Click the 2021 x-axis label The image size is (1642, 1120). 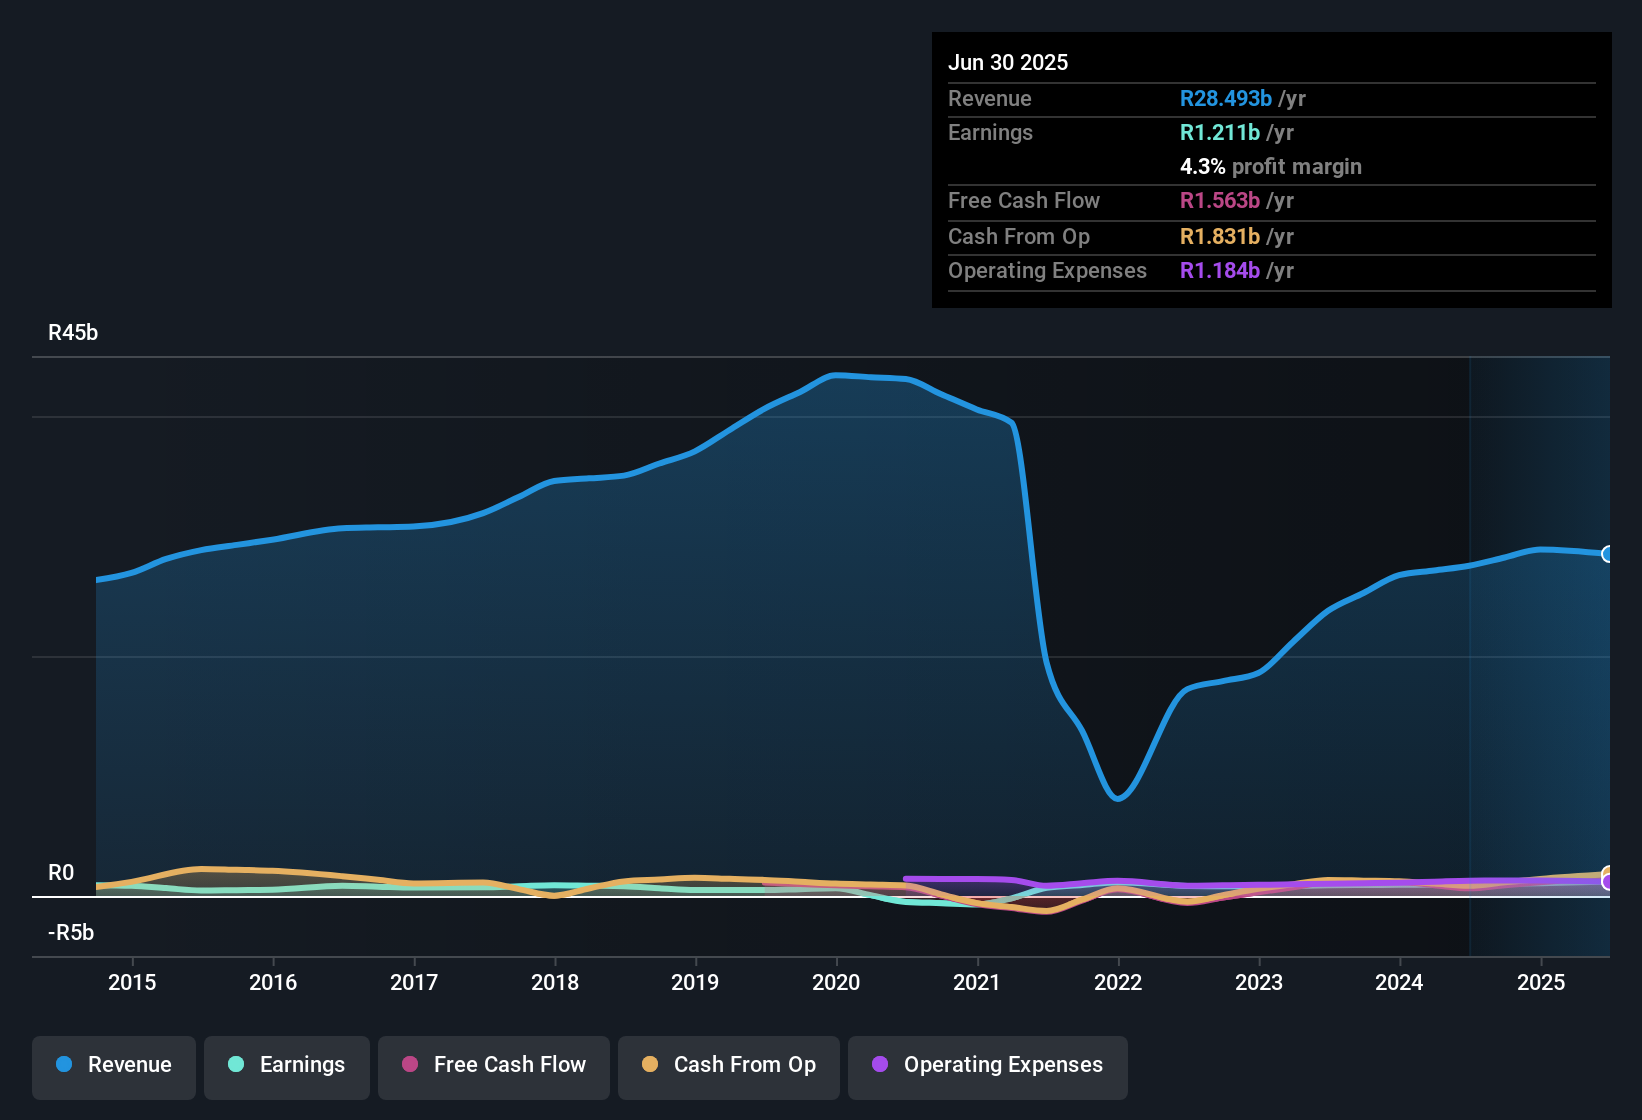[977, 983]
